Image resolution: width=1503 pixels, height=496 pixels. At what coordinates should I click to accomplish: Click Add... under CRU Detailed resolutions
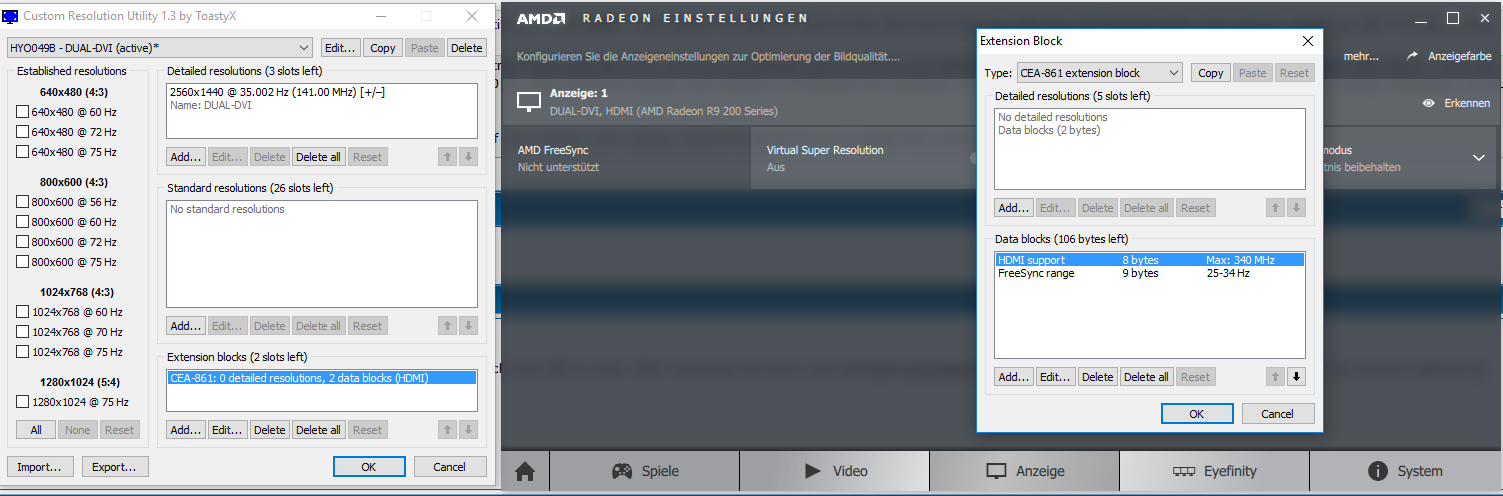click(x=186, y=157)
